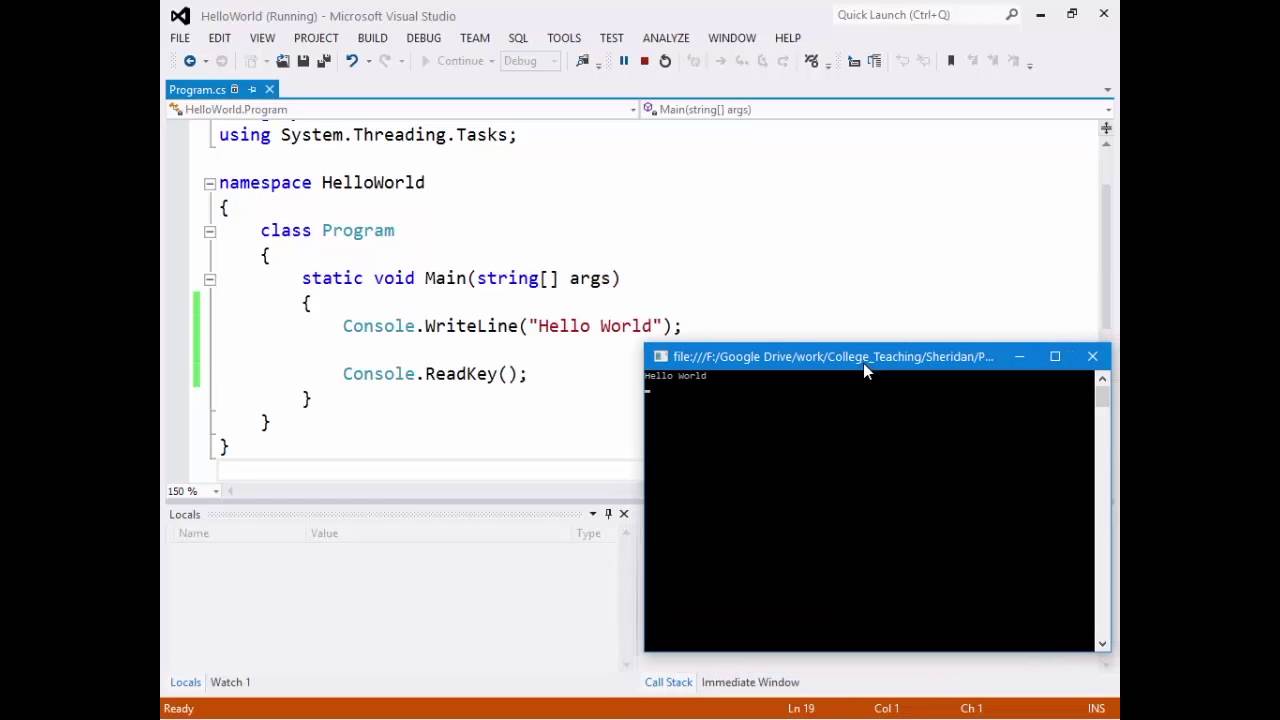Image resolution: width=1280 pixels, height=720 pixels.
Task: Open the BUILD menu
Action: pyautogui.click(x=372, y=38)
